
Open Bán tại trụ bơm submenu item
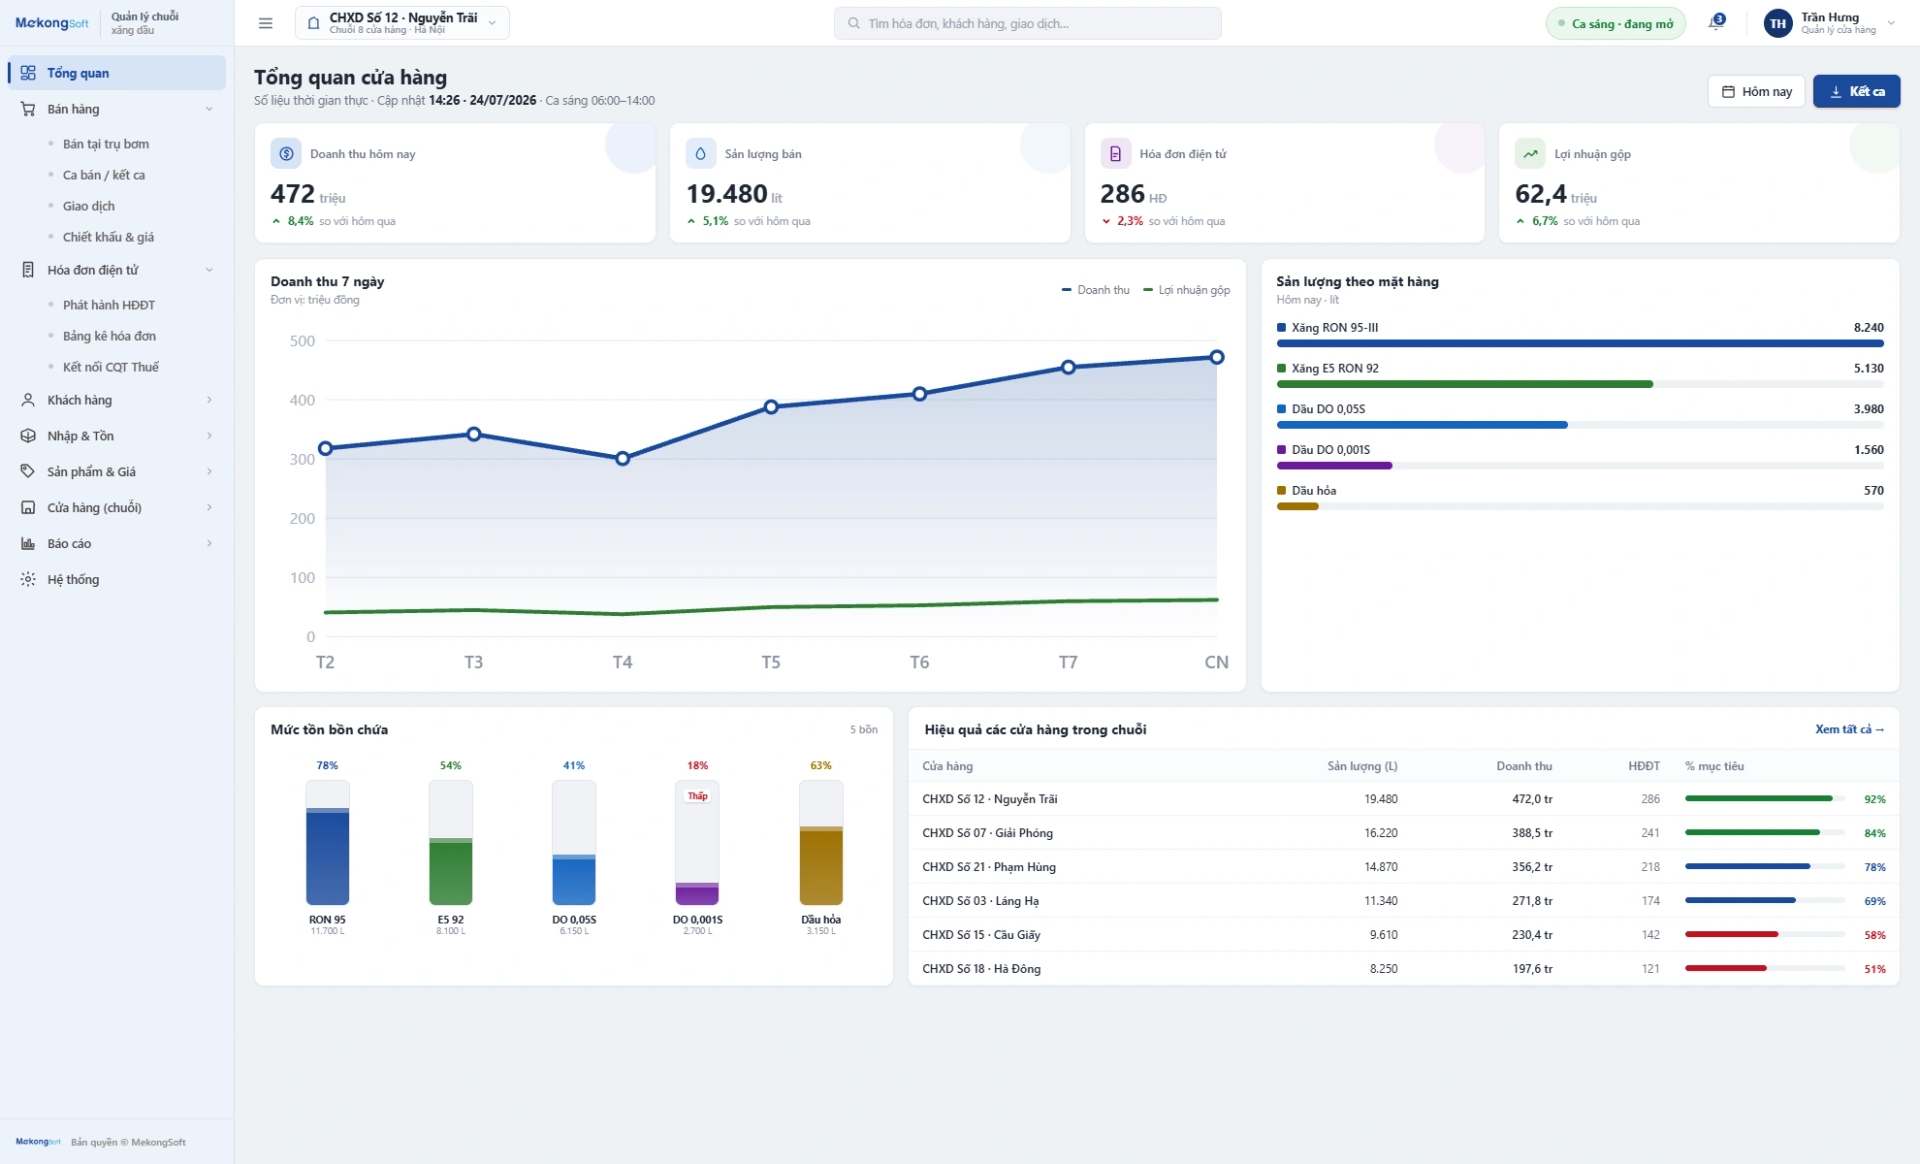pyautogui.click(x=106, y=144)
